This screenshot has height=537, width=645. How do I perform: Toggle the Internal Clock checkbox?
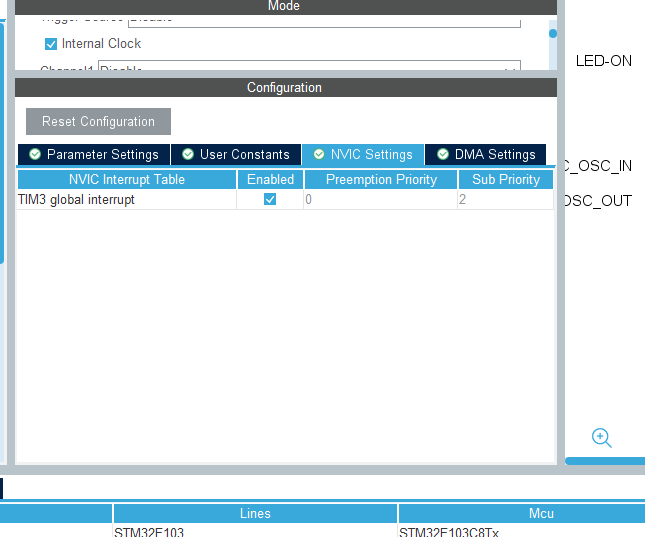[51, 44]
